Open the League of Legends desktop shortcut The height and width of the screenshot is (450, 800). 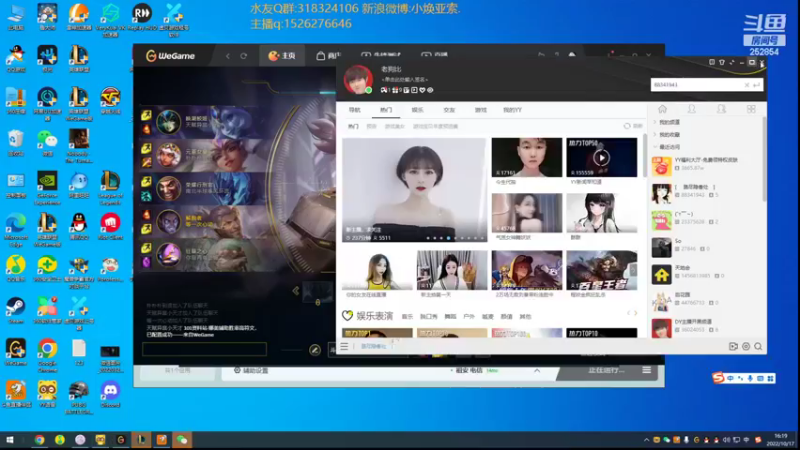point(110,188)
